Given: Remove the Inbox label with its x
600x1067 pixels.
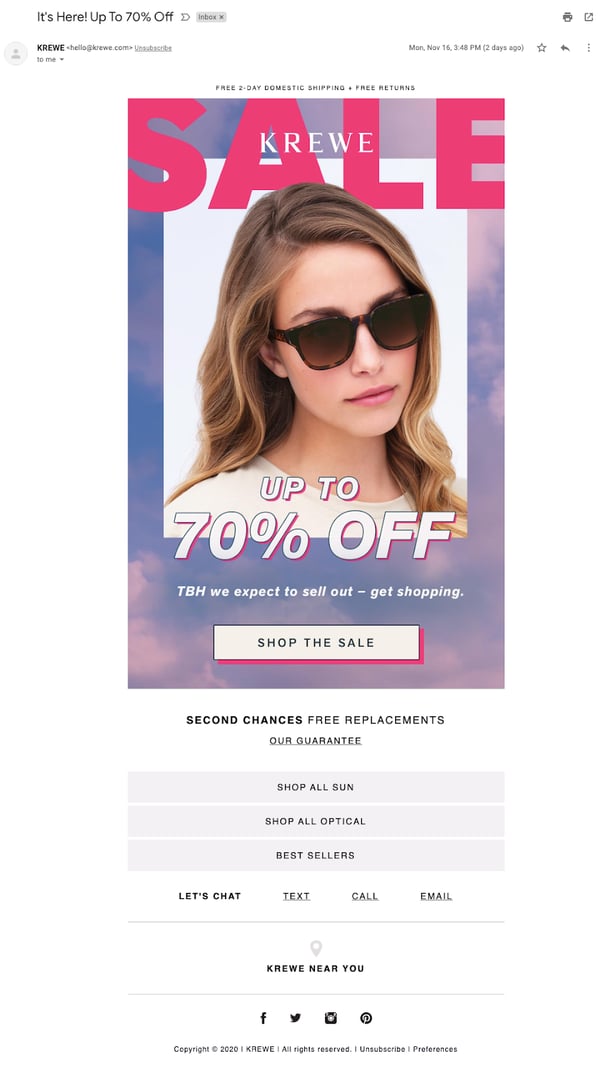Looking at the screenshot, I should tap(221, 17).
